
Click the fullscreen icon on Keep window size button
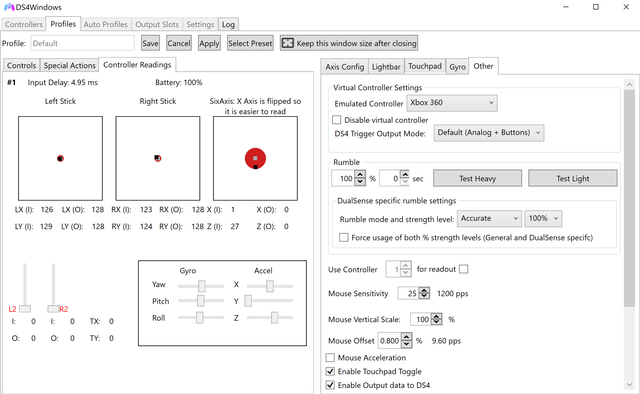coord(288,43)
